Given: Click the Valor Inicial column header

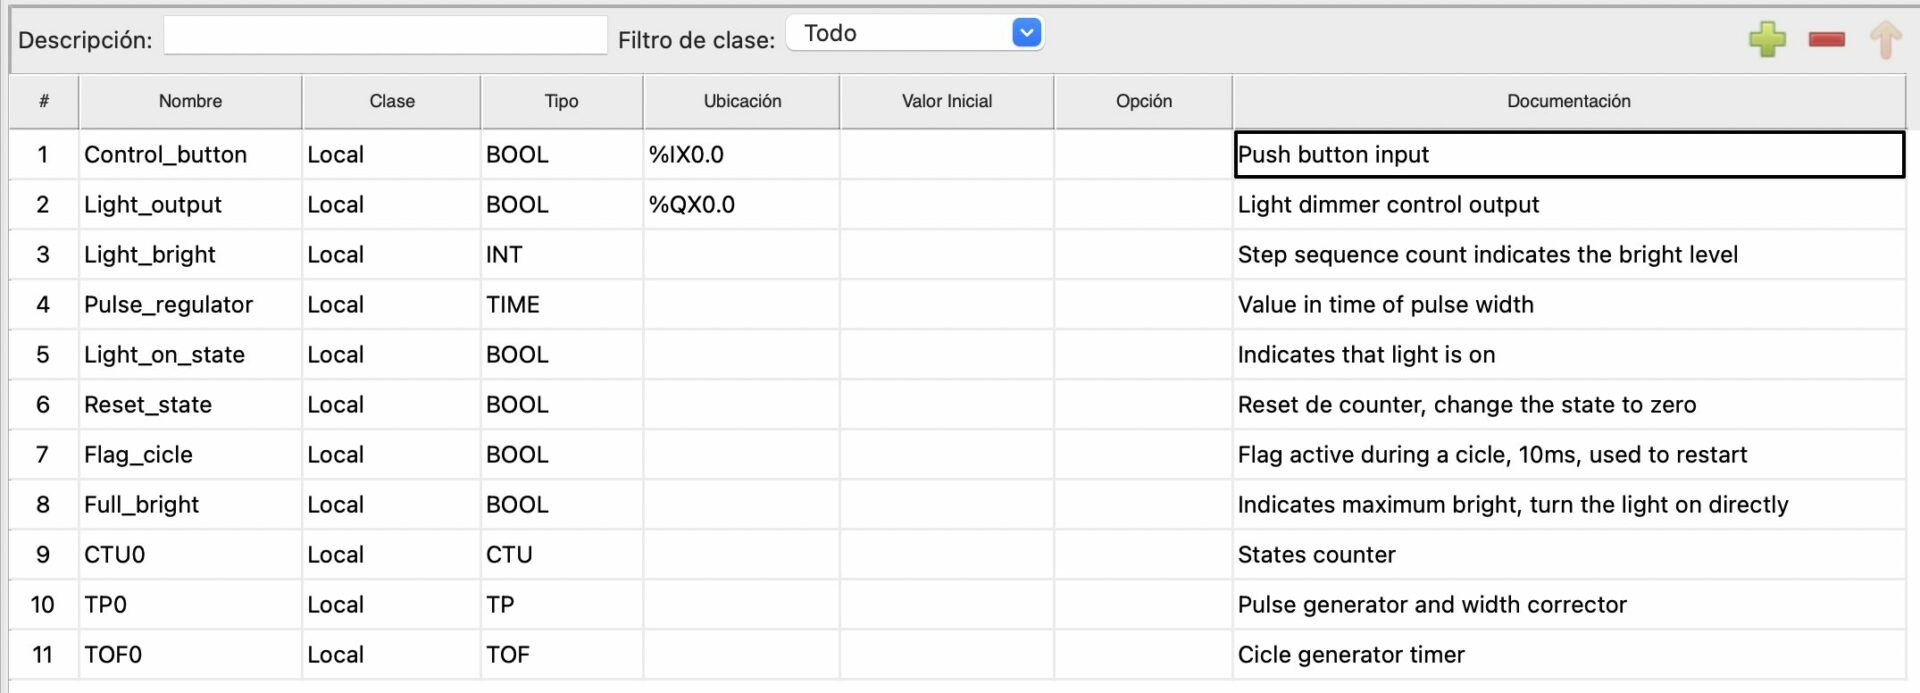Looking at the screenshot, I should [946, 101].
